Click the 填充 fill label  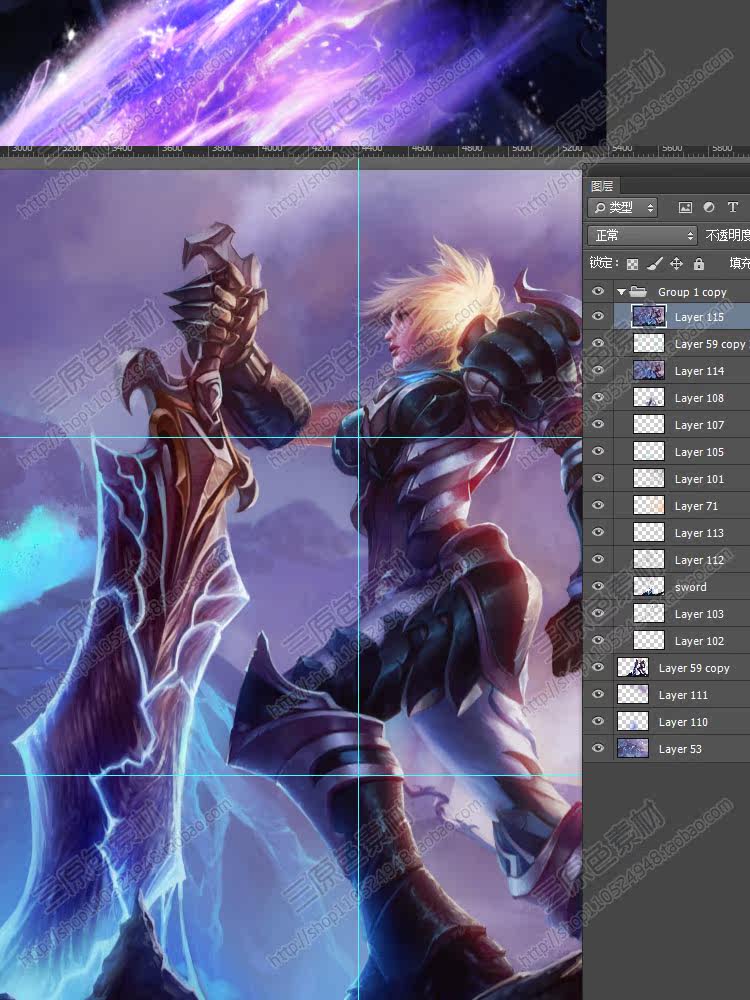739,263
